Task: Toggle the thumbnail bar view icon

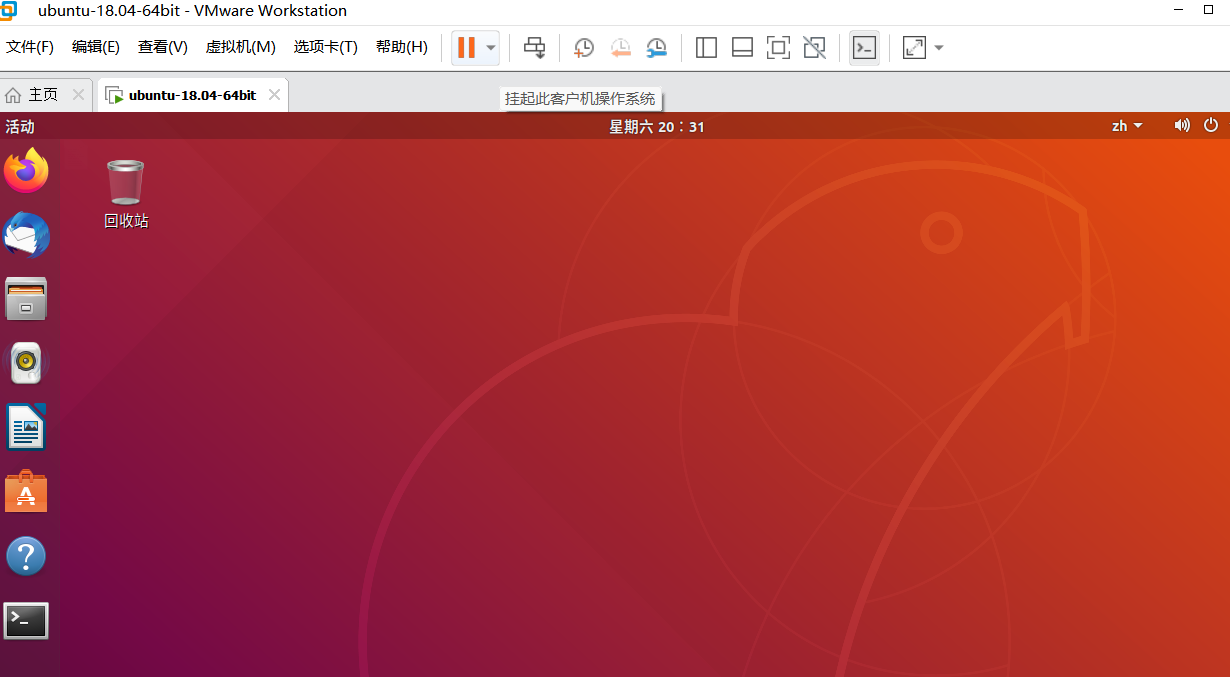Action: [x=742, y=47]
